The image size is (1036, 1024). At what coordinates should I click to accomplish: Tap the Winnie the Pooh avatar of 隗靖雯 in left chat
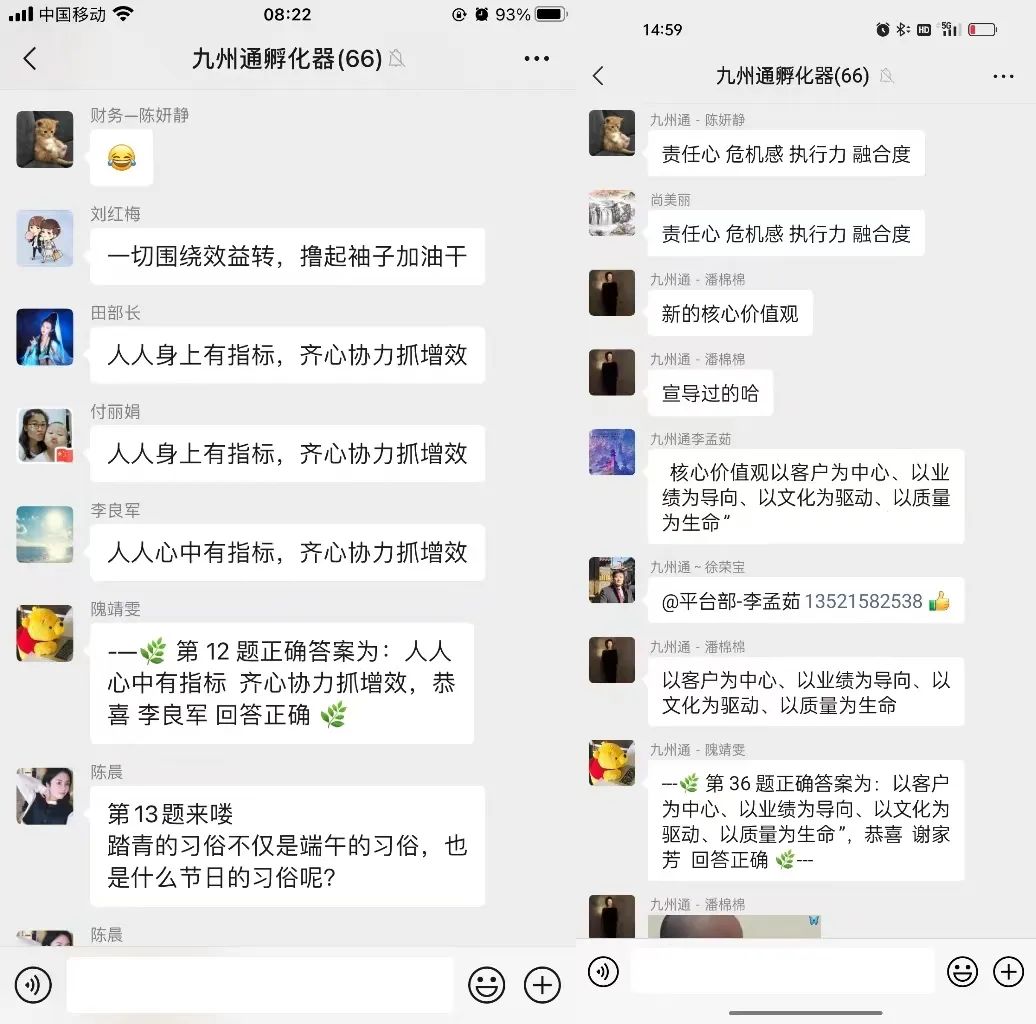45,633
